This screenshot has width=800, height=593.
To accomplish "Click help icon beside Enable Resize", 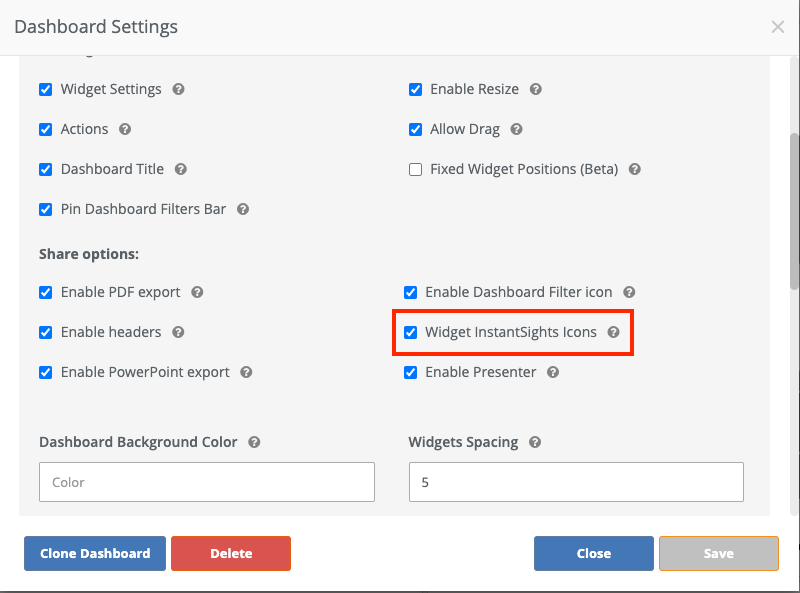I will (536, 89).
